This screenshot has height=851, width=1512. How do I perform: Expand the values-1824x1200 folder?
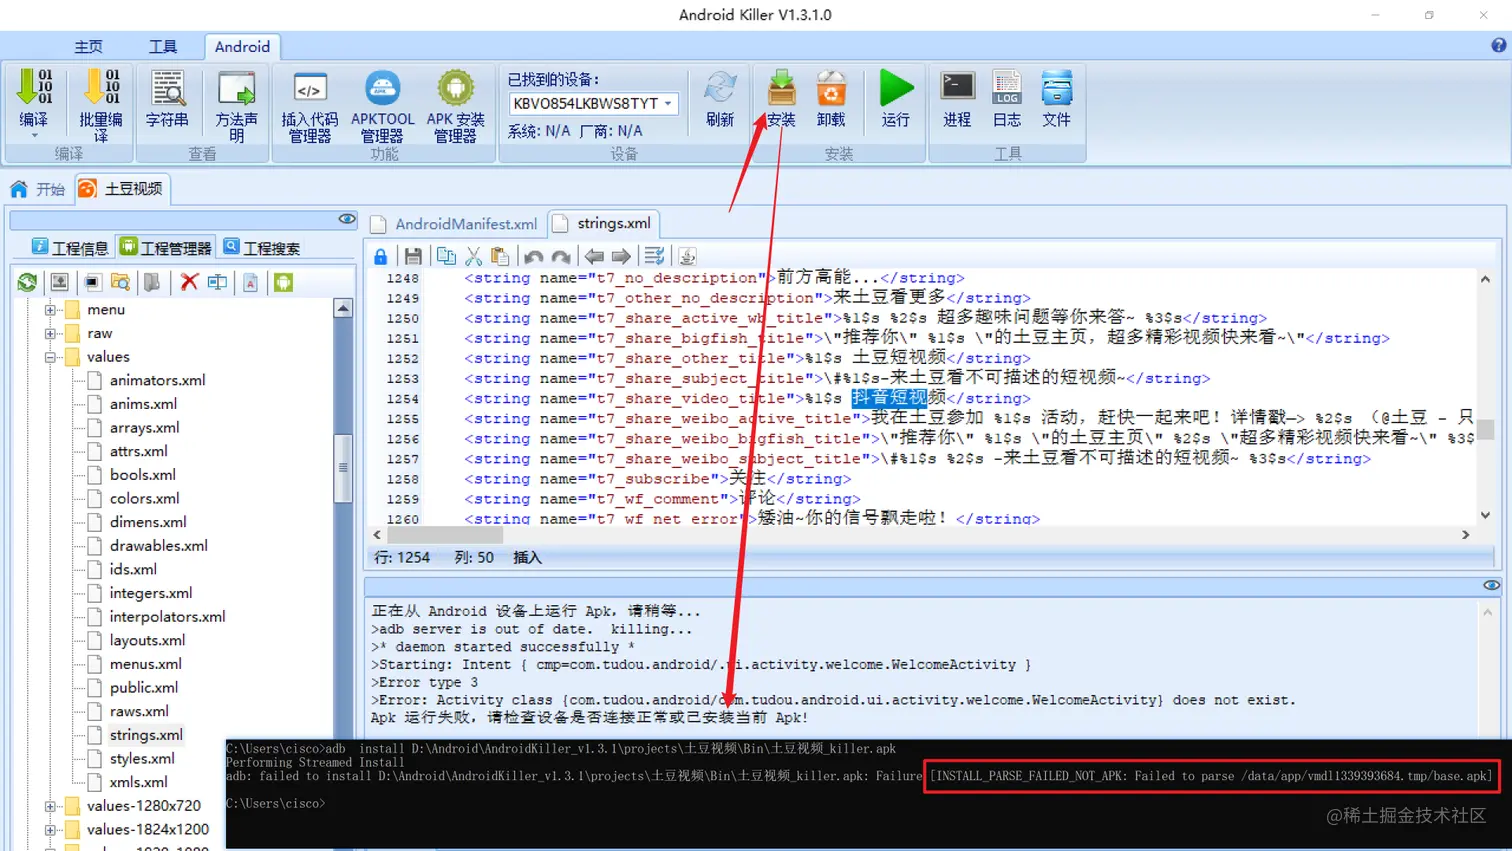coord(50,830)
